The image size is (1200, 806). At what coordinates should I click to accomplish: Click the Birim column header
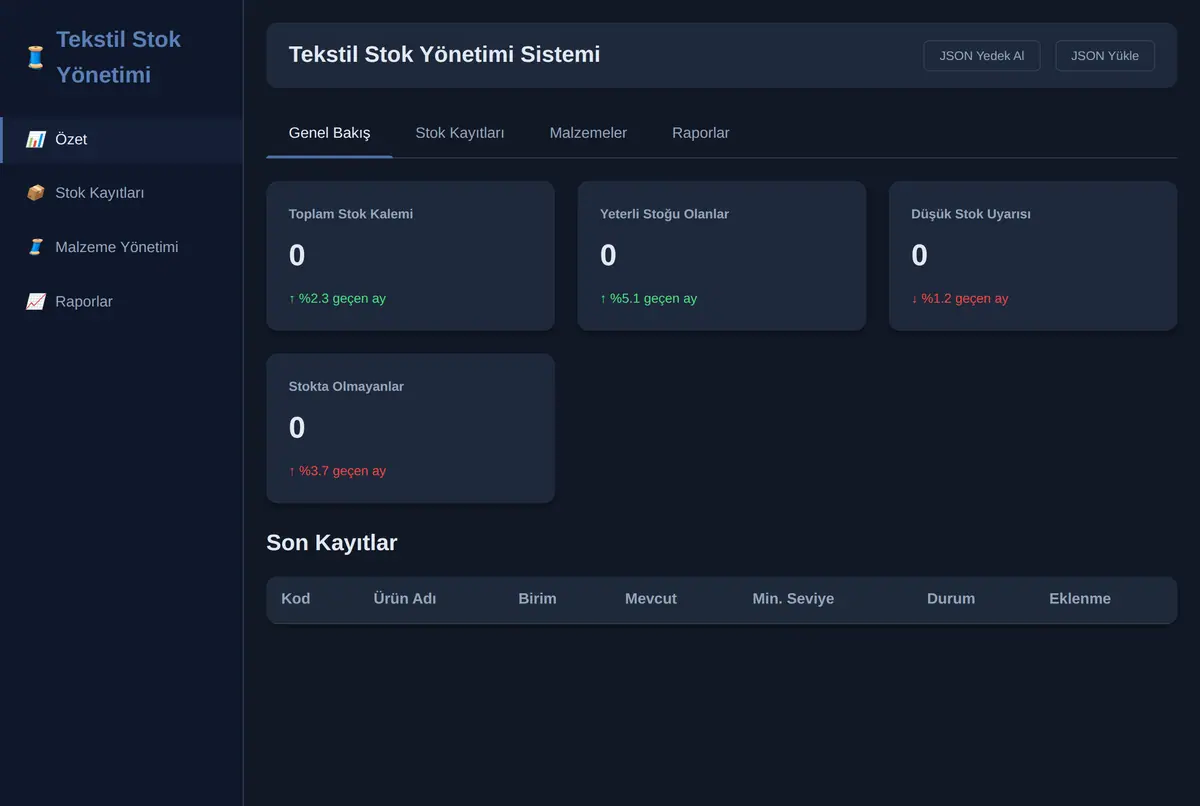(x=537, y=599)
